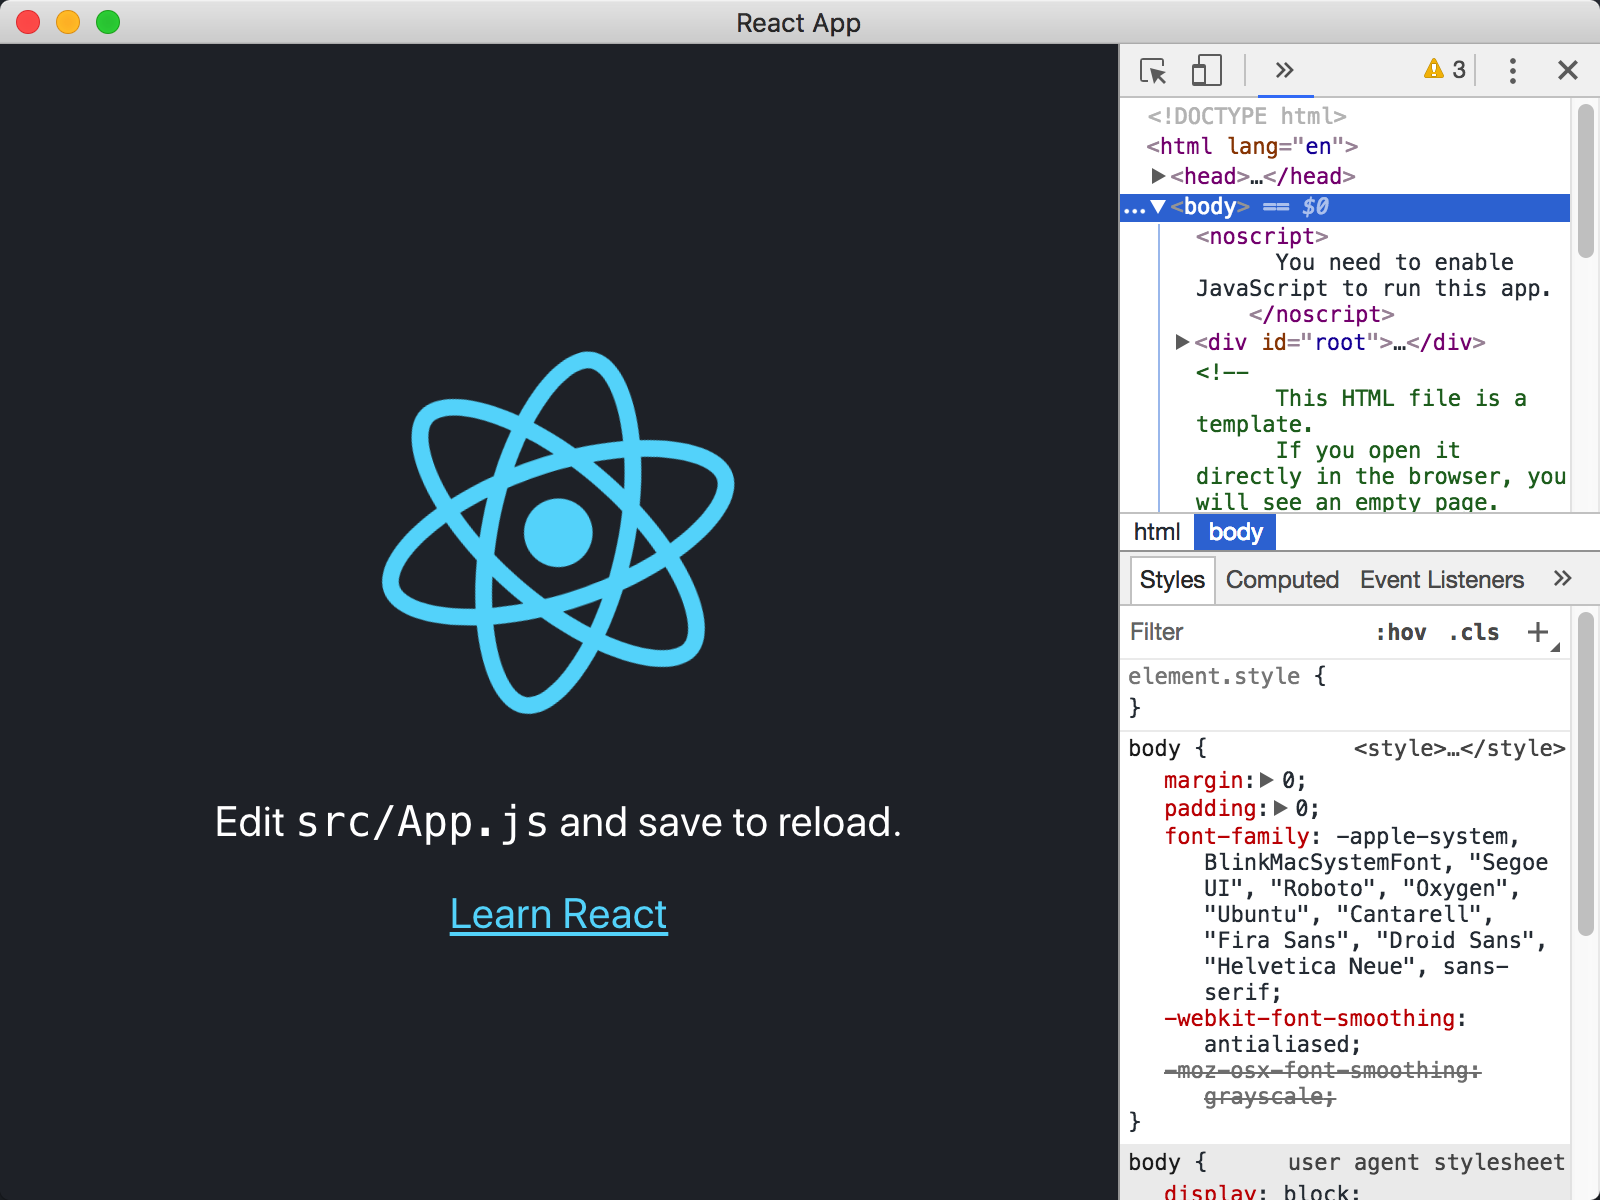Show more sidebar tabs chevron
The width and height of the screenshot is (1600, 1200).
pos(1563,579)
